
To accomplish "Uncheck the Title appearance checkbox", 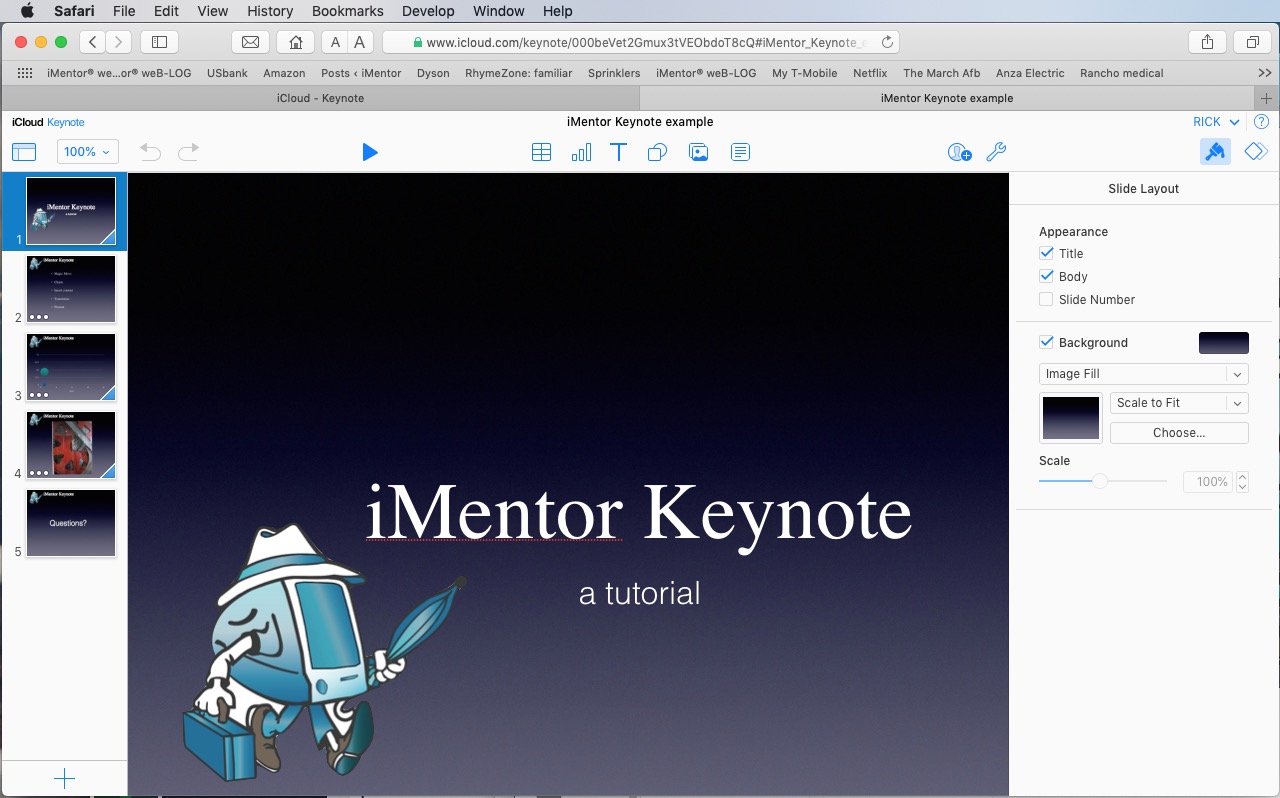I will (1046, 253).
